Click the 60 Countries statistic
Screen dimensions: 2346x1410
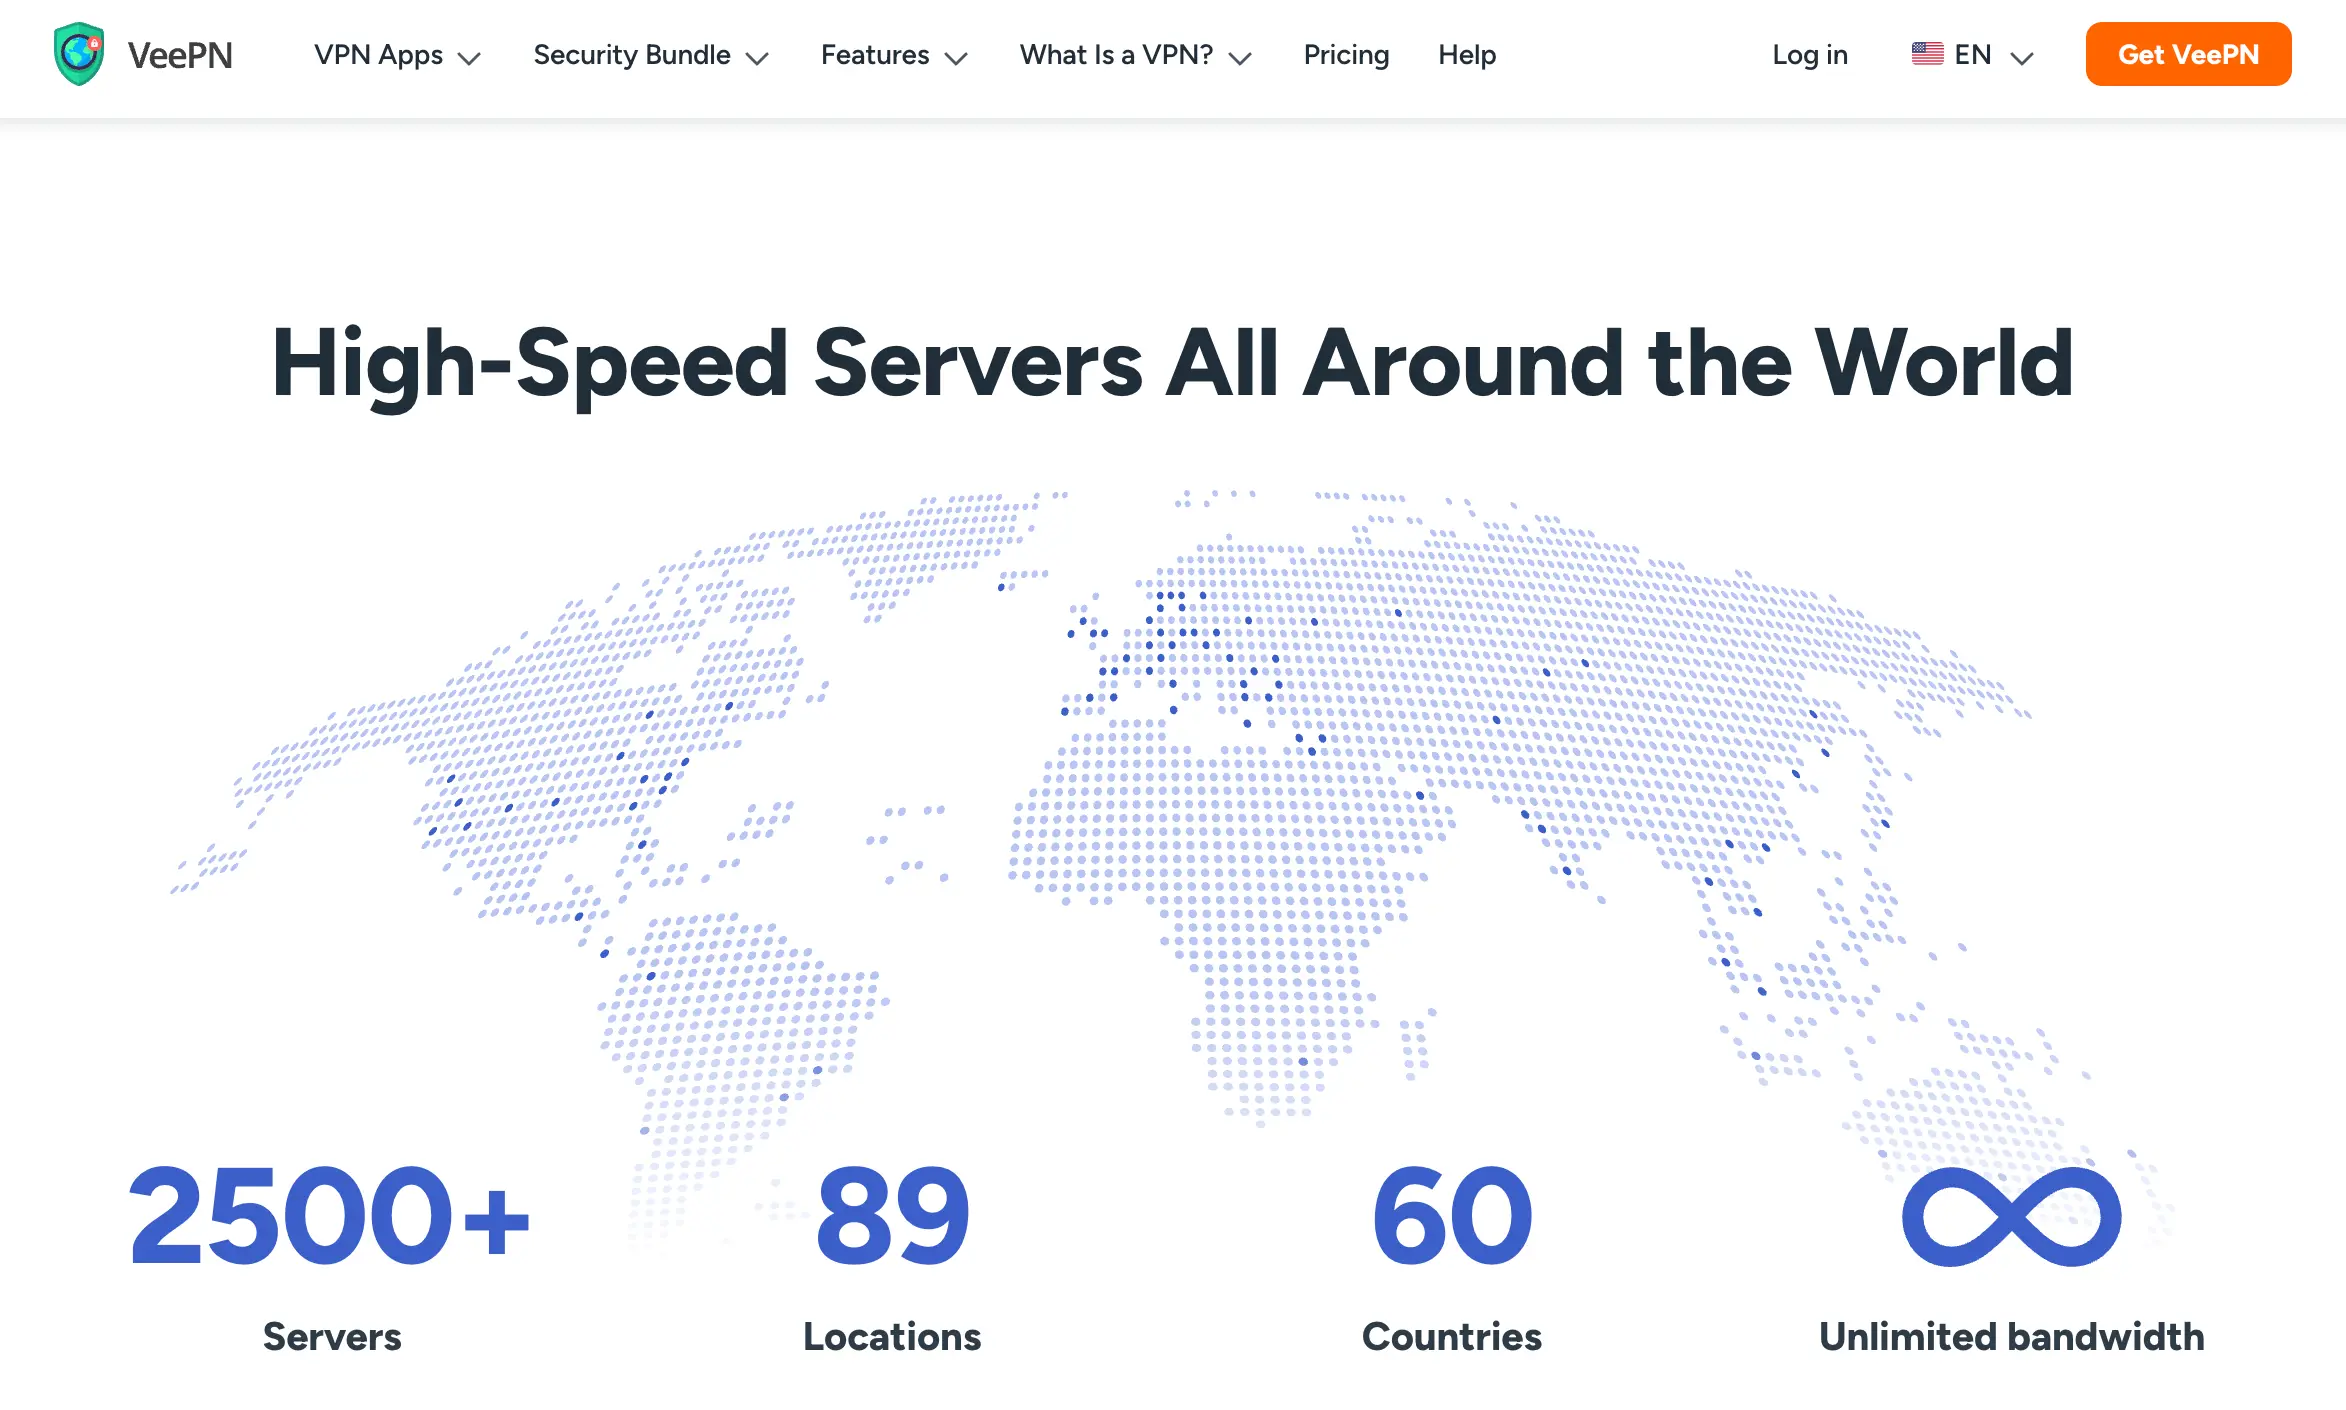point(1451,1216)
